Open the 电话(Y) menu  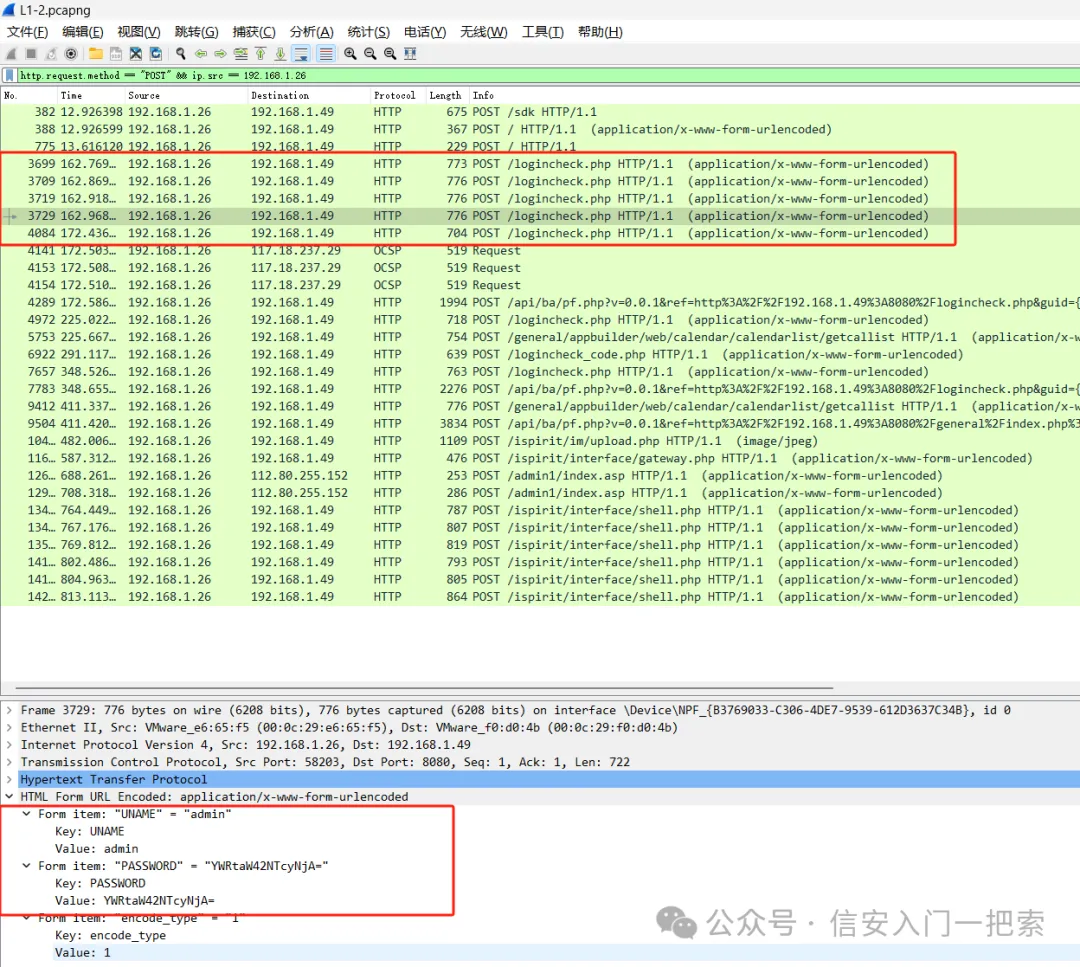coord(424,32)
